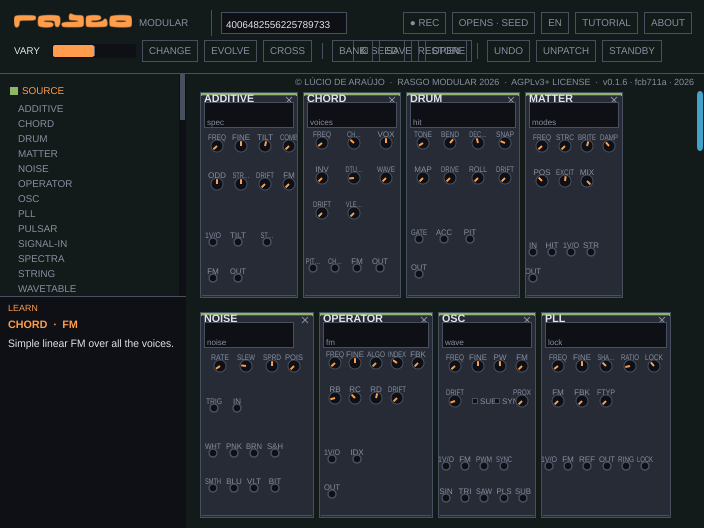
Task: Click the CHANGE button
Action: coord(170,51)
